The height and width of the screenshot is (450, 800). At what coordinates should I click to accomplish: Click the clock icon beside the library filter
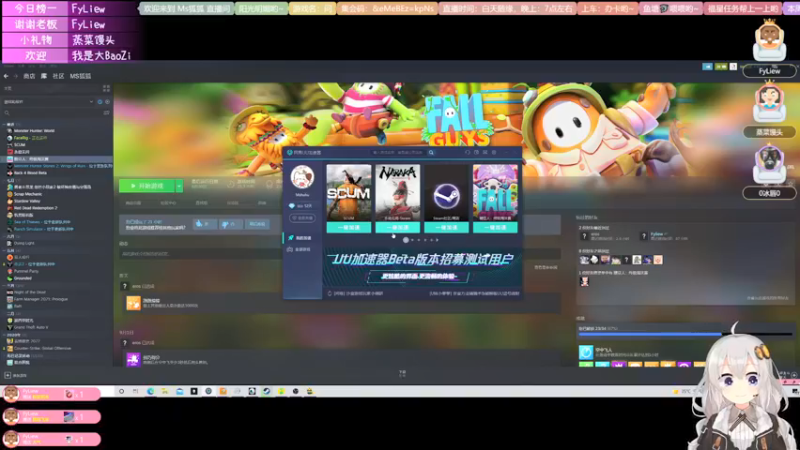(x=99, y=102)
